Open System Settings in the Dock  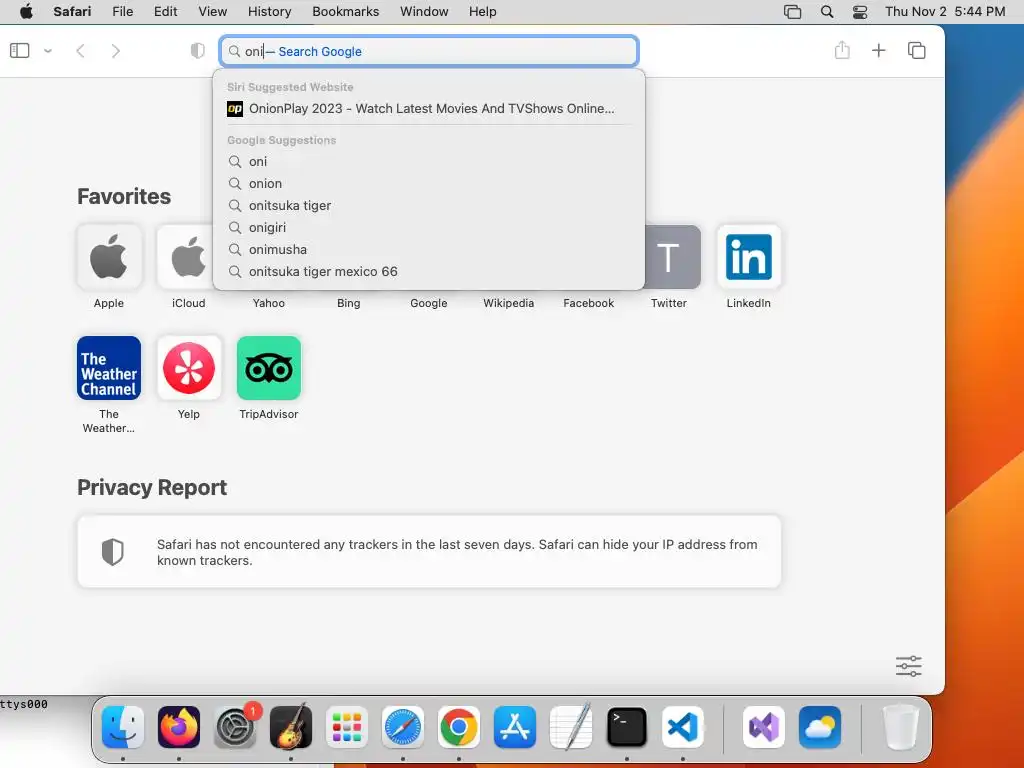(235, 727)
